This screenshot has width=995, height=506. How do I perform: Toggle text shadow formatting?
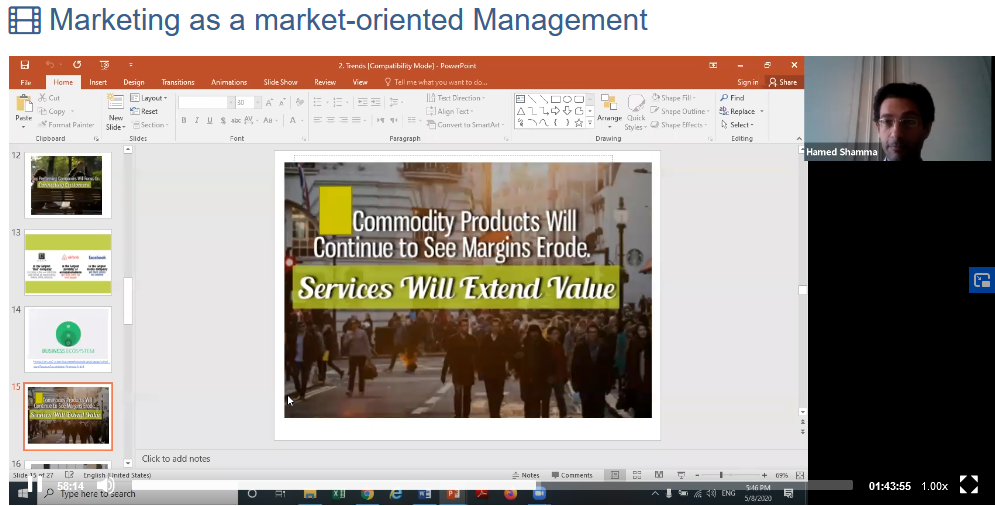(223, 120)
